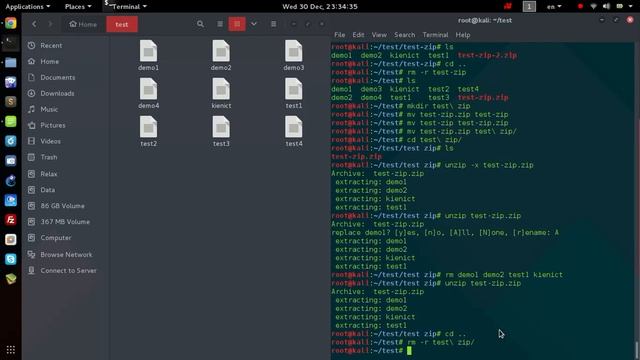Open the en keyboard layout dropdown
The image size is (640, 360).
pos(554,6)
